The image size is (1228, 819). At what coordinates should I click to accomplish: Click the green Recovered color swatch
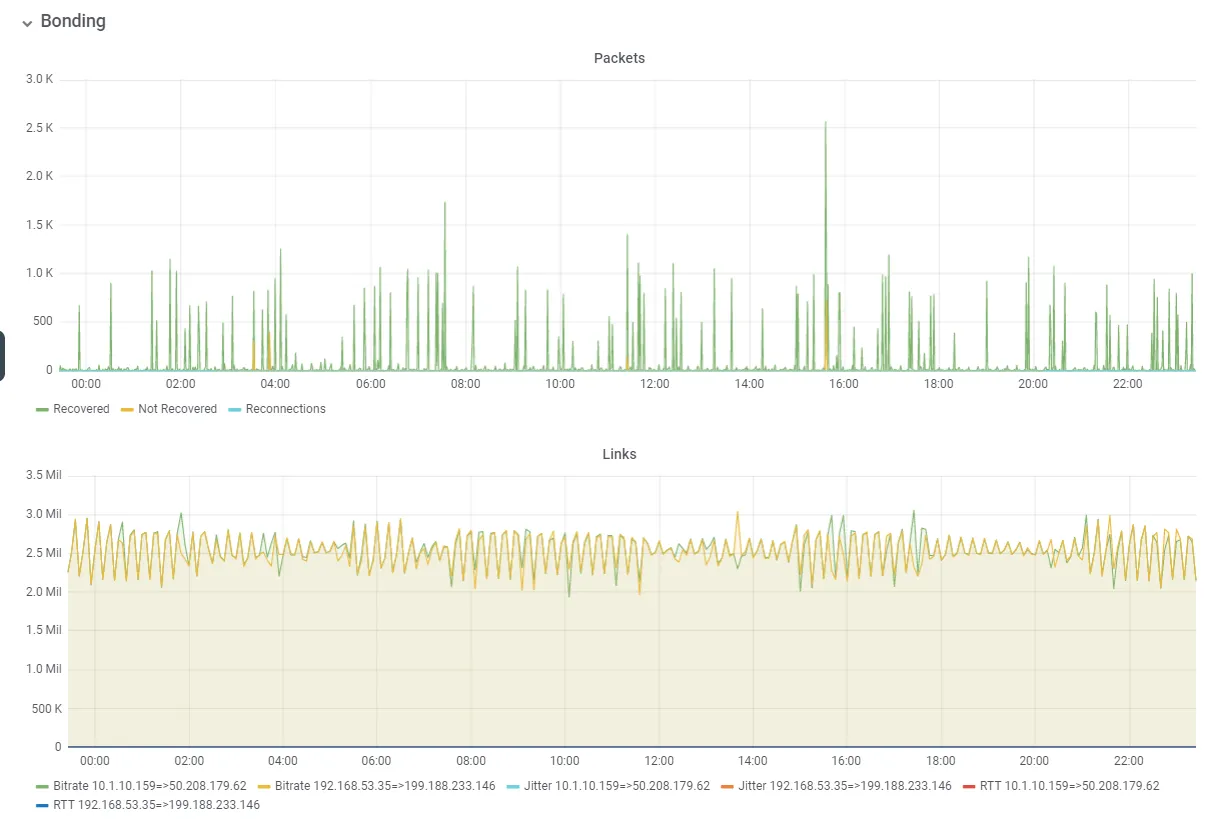point(42,410)
